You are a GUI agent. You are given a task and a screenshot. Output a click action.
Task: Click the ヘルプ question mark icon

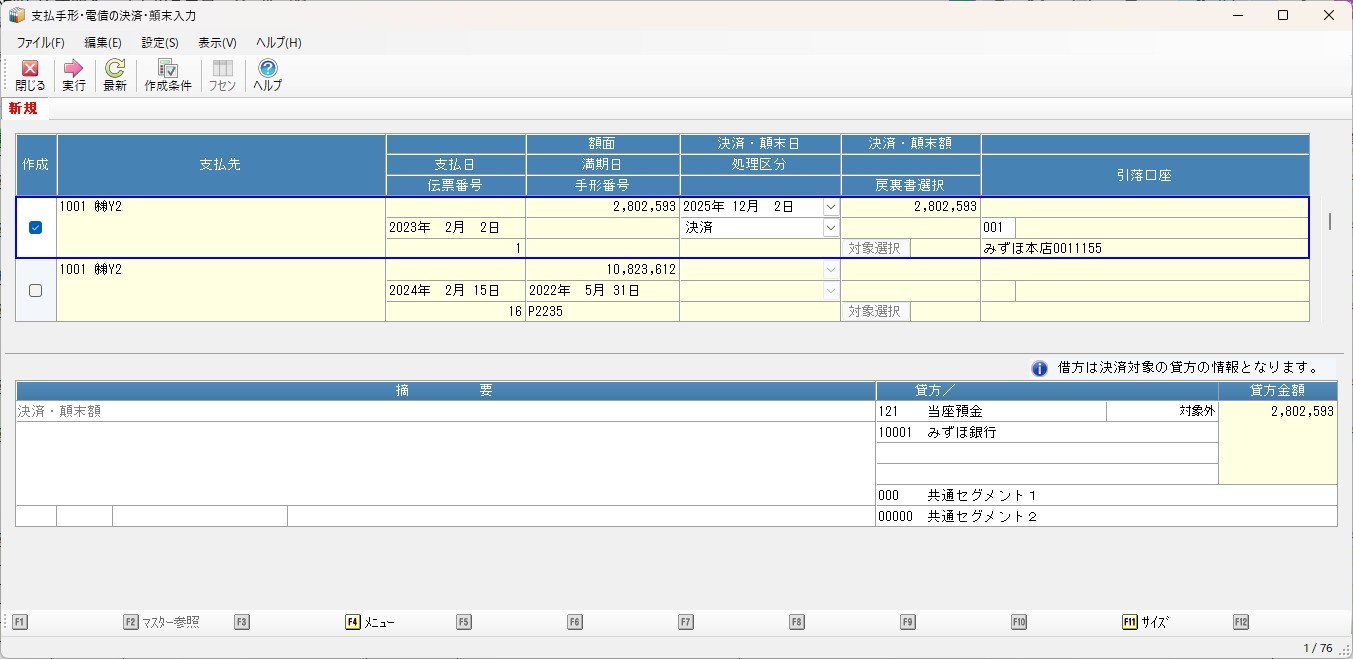click(x=267, y=69)
